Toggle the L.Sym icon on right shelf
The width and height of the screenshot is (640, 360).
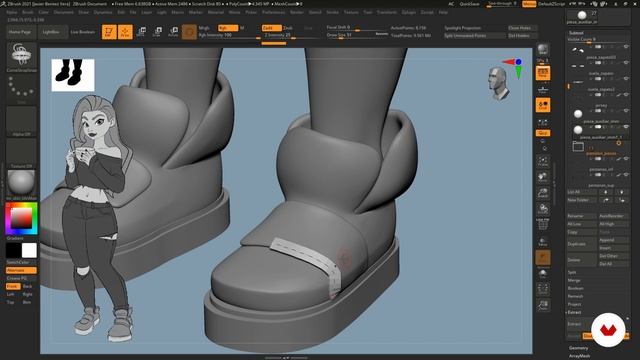(543, 121)
